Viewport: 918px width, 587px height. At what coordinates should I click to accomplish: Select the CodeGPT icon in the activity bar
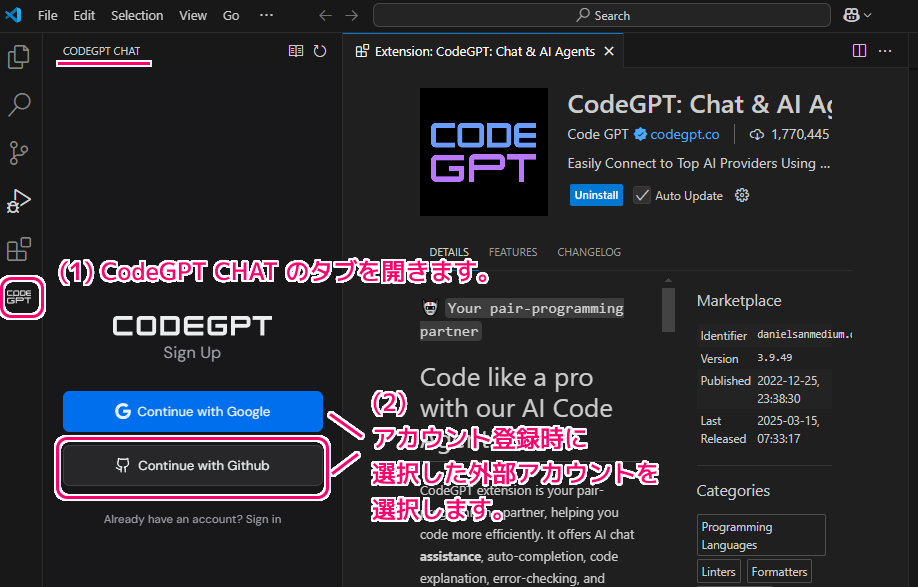tap(21, 297)
